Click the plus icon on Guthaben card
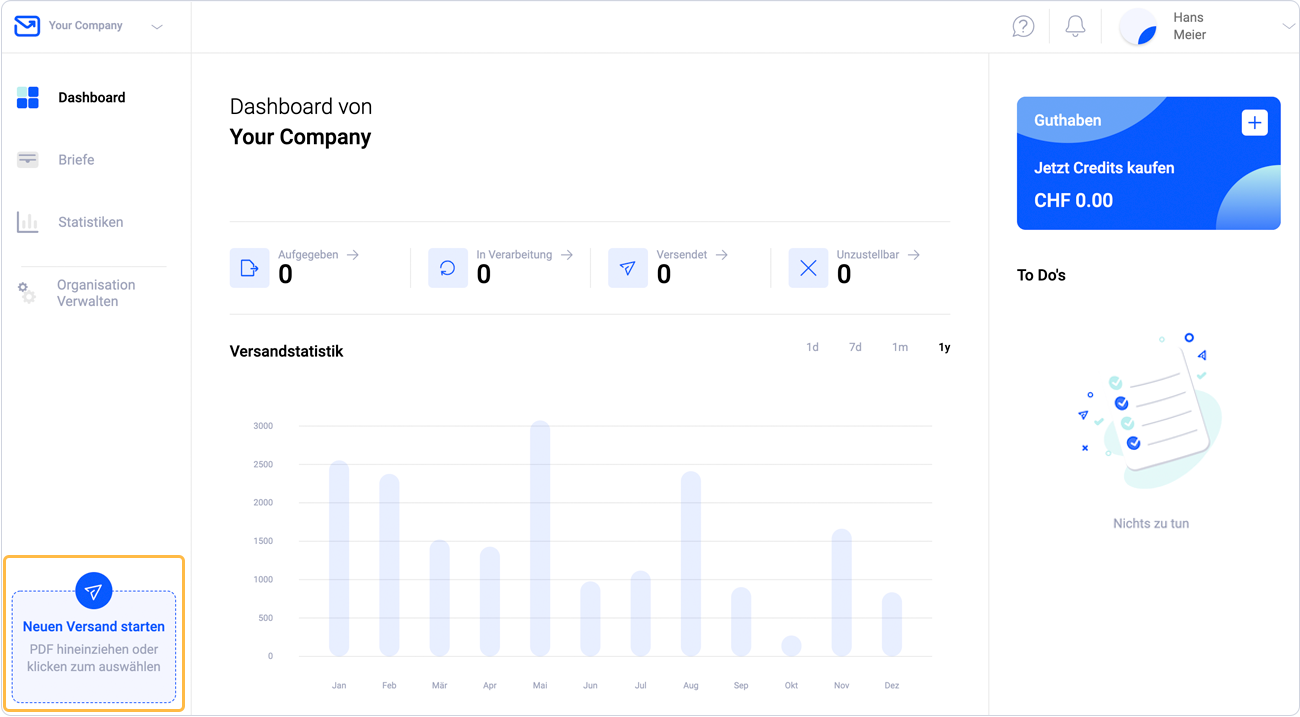This screenshot has width=1300, height=717. (1254, 123)
